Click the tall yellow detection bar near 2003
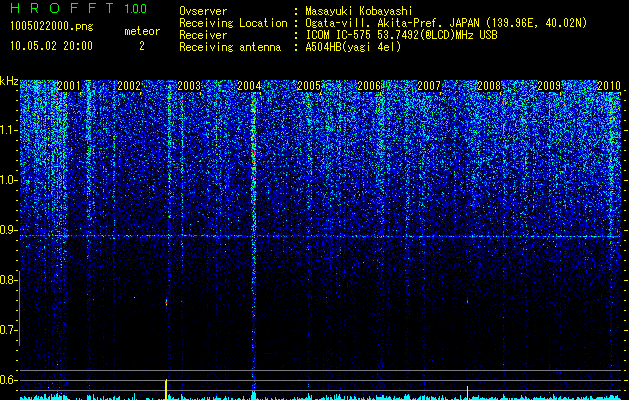This screenshot has width=629, height=400. point(166,389)
